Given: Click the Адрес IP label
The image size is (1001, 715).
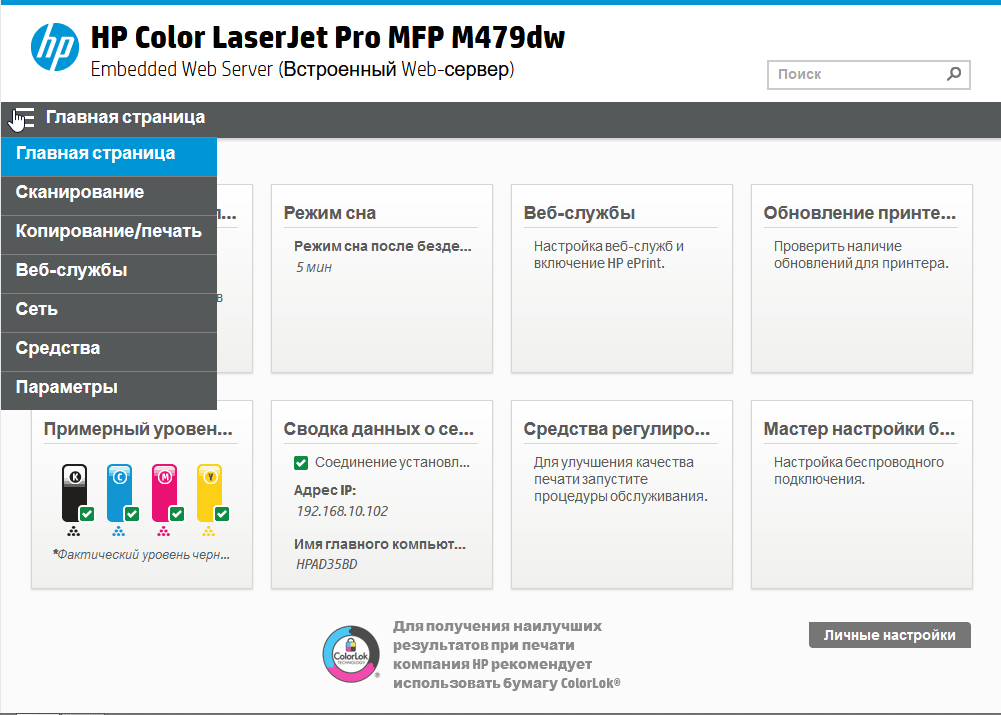Looking at the screenshot, I should click(x=324, y=490).
